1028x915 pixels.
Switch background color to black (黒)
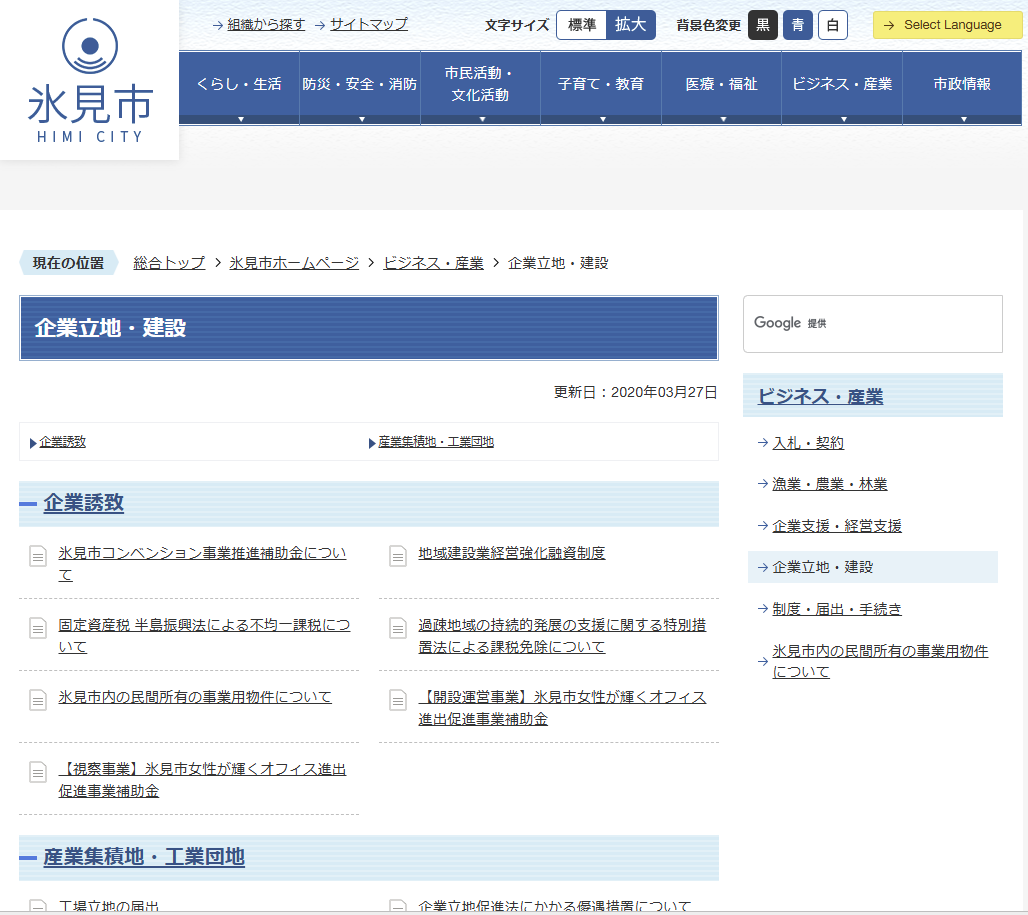point(762,26)
